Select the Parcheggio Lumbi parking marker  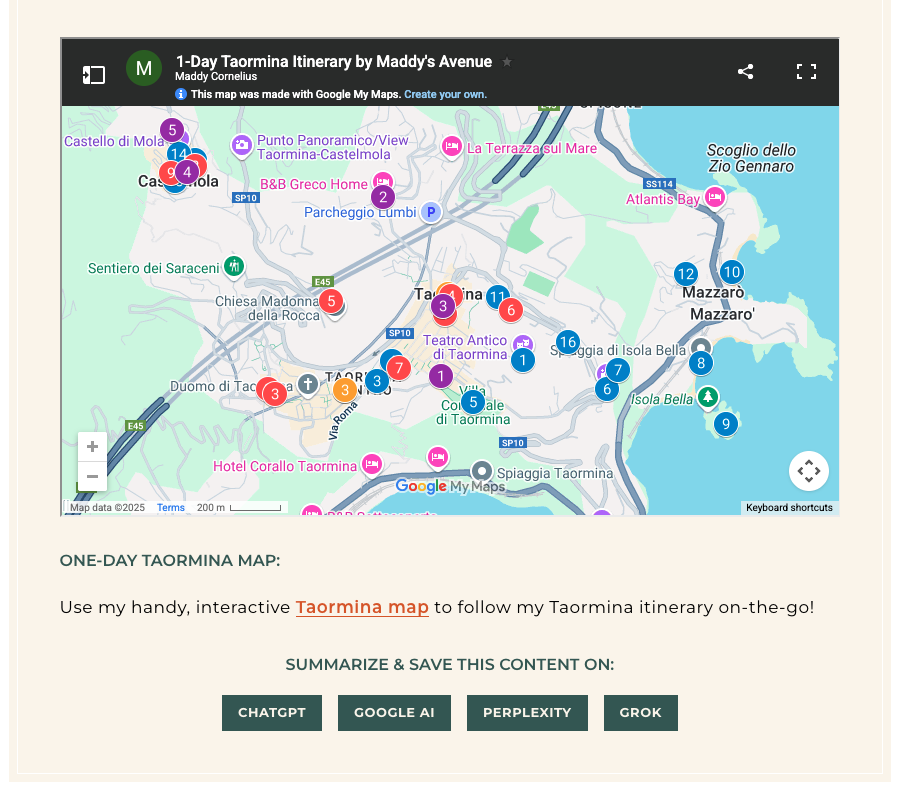click(431, 212)
